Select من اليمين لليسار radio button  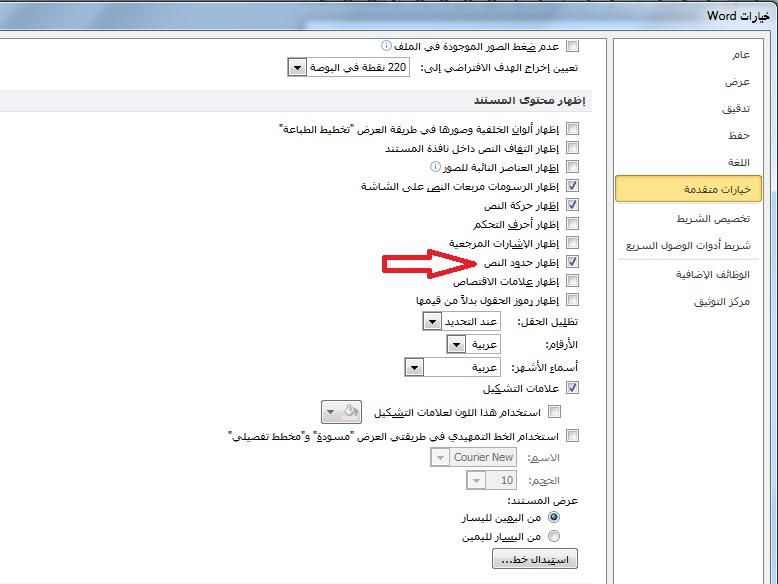point(554,518)
